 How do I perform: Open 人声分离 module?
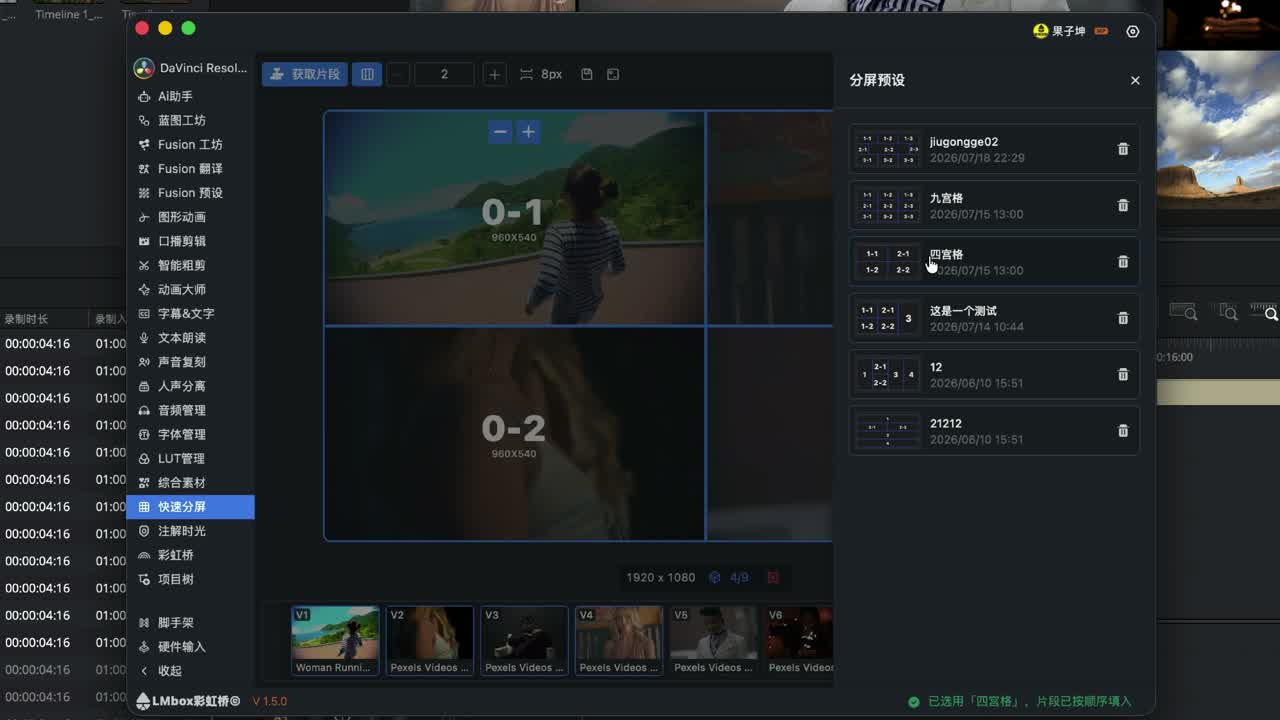190,386
